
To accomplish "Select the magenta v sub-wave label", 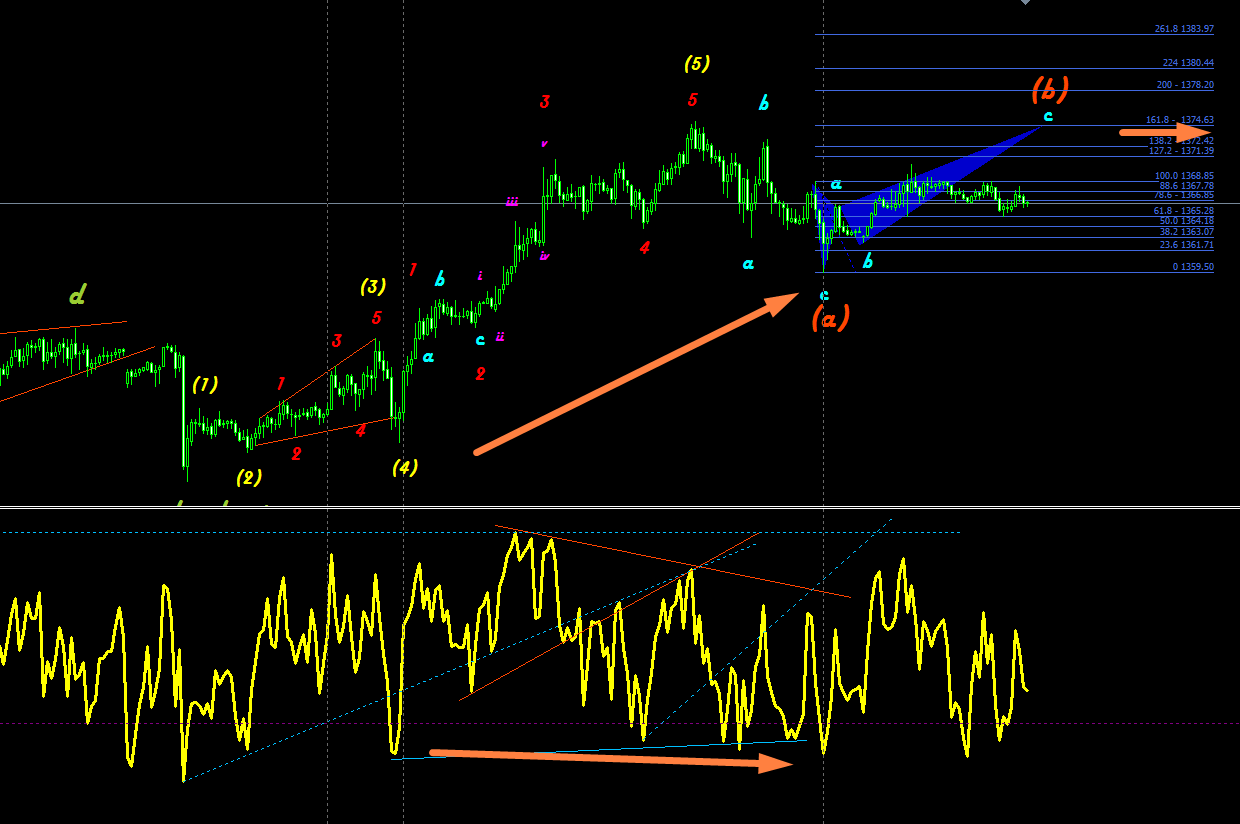I will tap(544, 143).
